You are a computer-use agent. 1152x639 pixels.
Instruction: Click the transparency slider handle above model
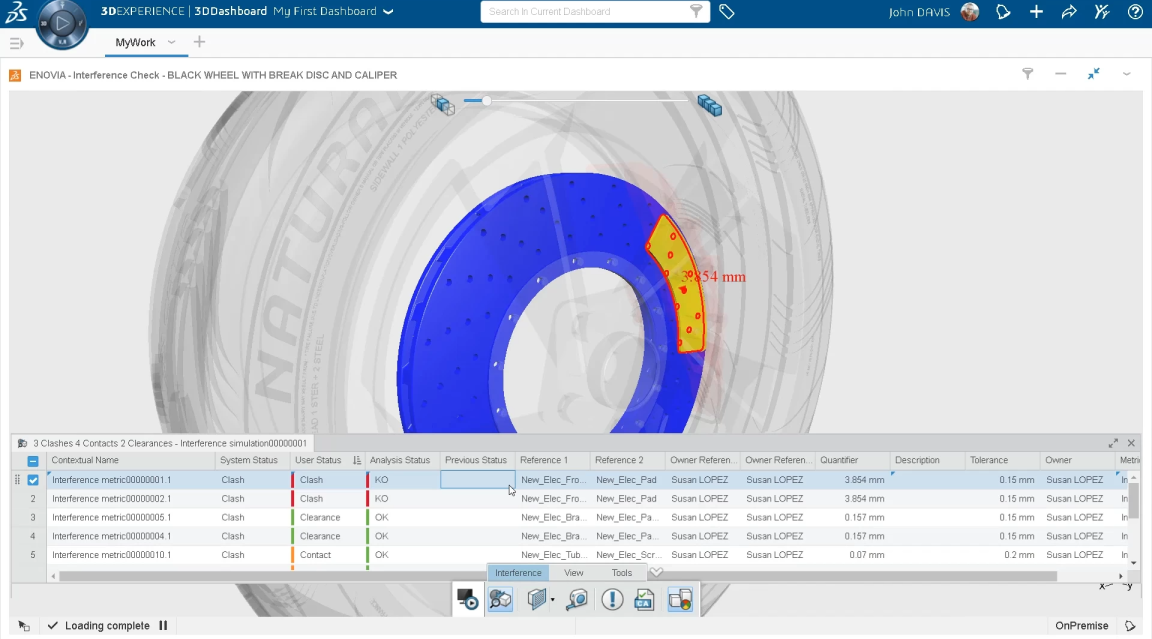(486, 101)
